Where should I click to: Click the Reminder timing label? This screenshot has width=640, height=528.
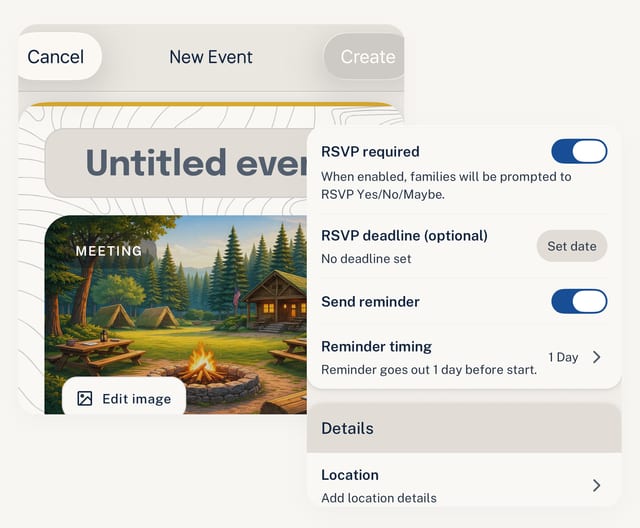[376, 347]
